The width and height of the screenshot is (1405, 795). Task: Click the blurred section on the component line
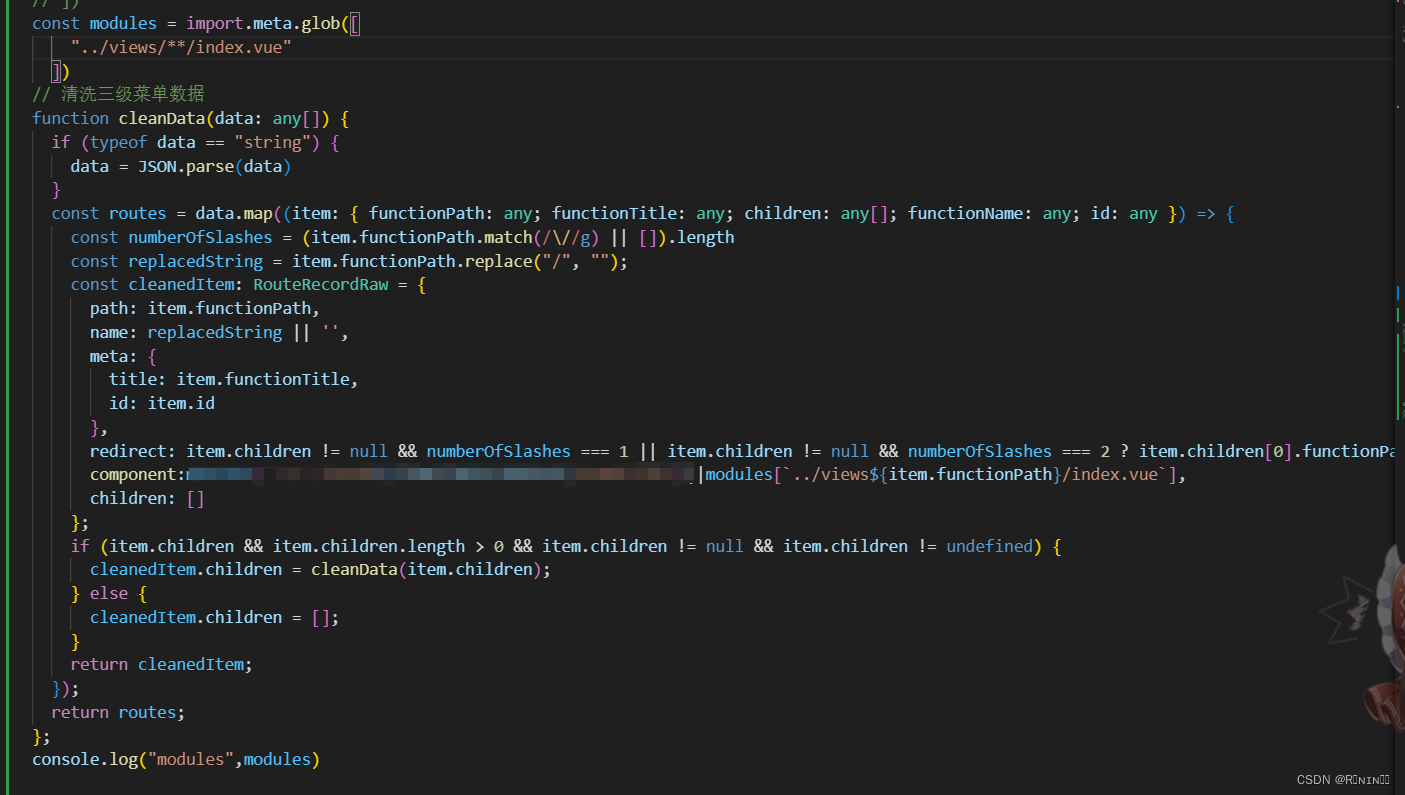[440, 474]
